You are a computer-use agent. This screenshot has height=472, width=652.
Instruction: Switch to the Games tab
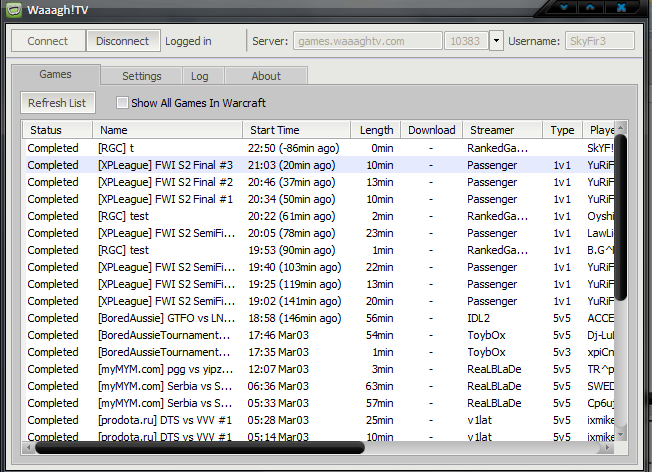[56, 74]
